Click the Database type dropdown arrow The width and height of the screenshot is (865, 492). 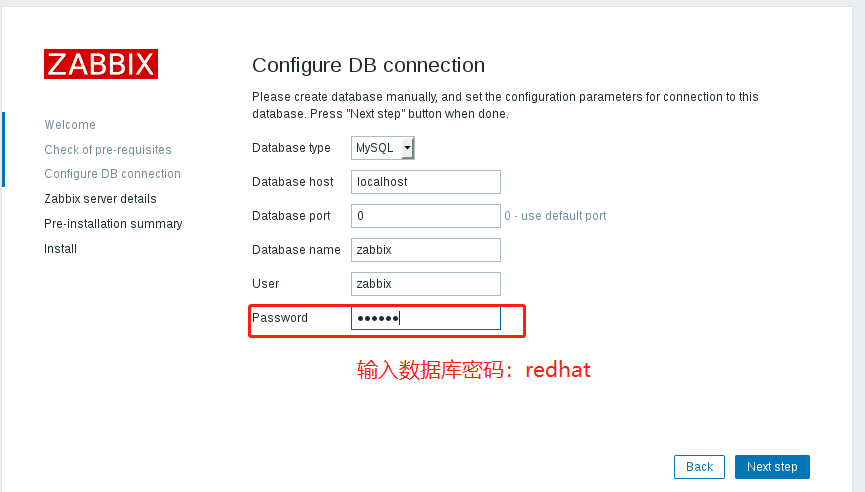pos(407,148)
